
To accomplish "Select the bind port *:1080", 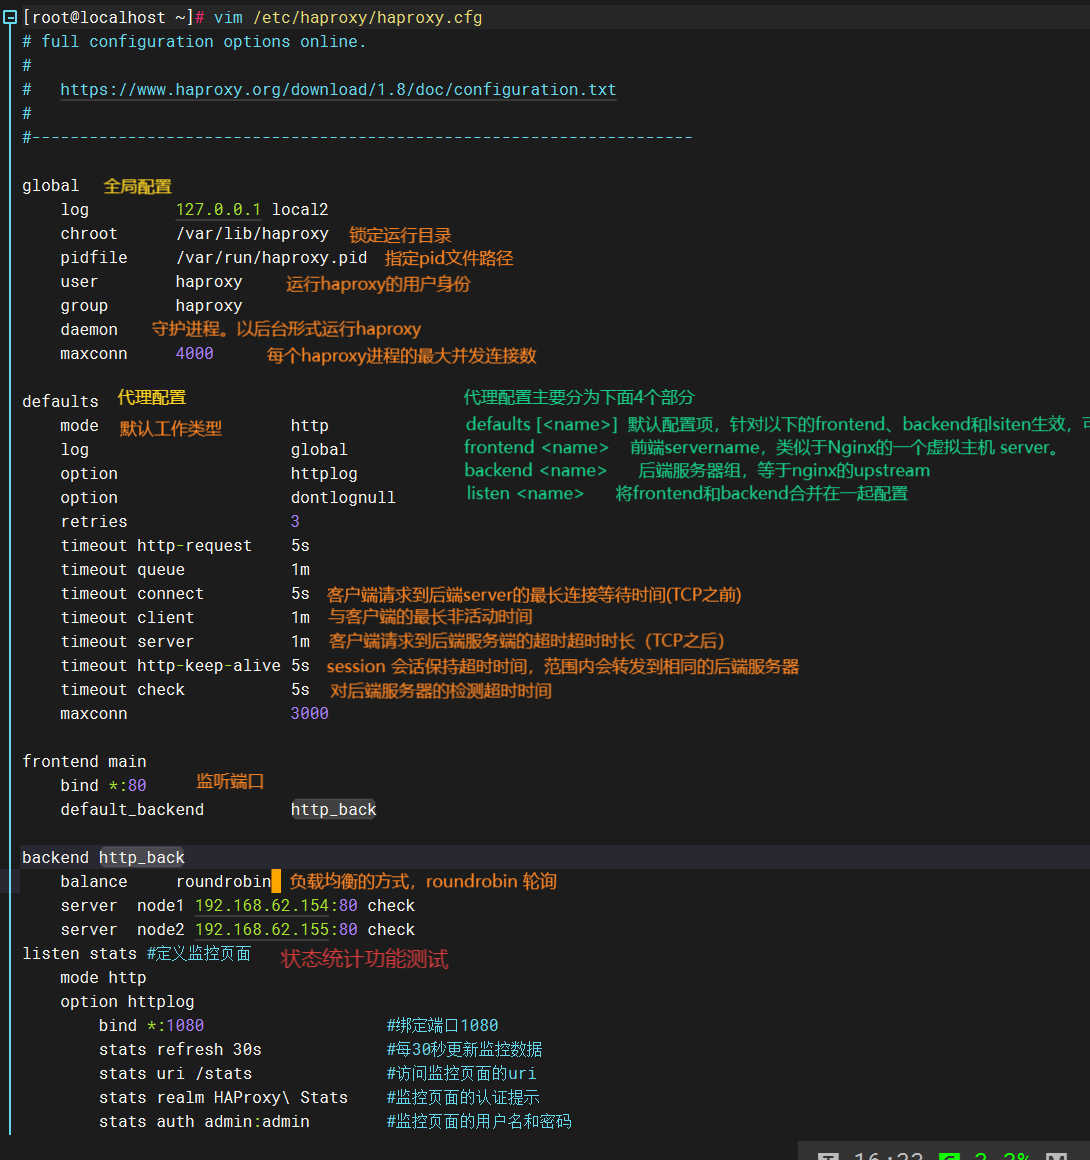I will pos(175,1025).
